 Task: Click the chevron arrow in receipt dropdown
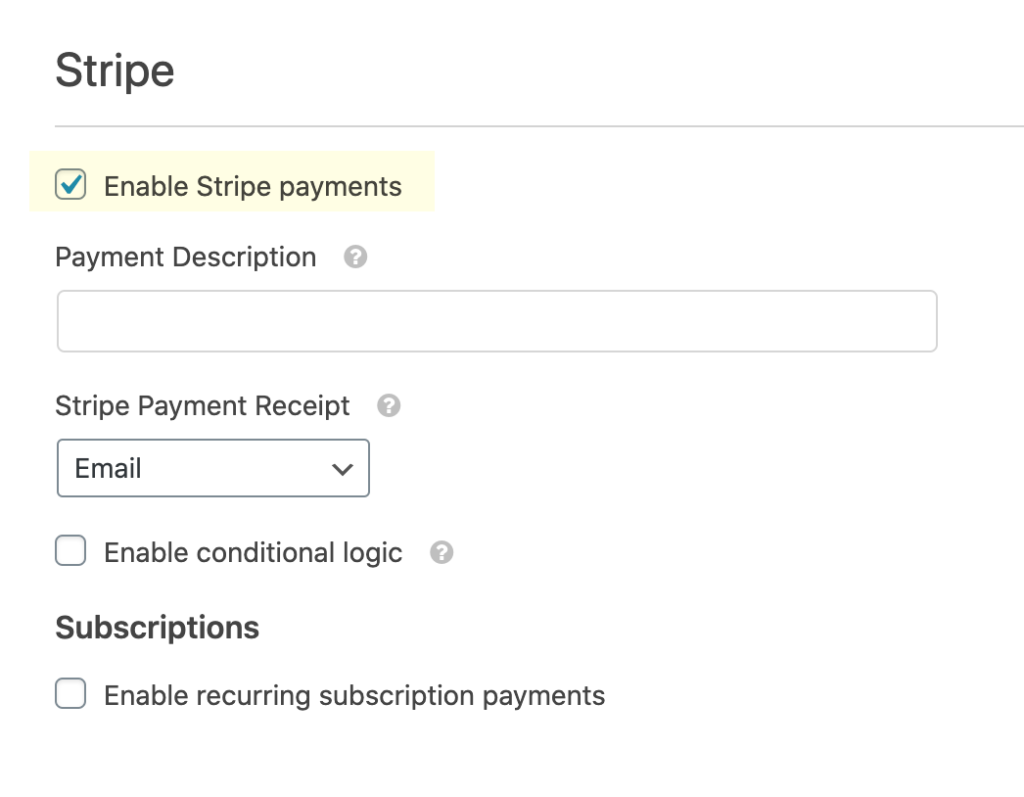point(342,469)
